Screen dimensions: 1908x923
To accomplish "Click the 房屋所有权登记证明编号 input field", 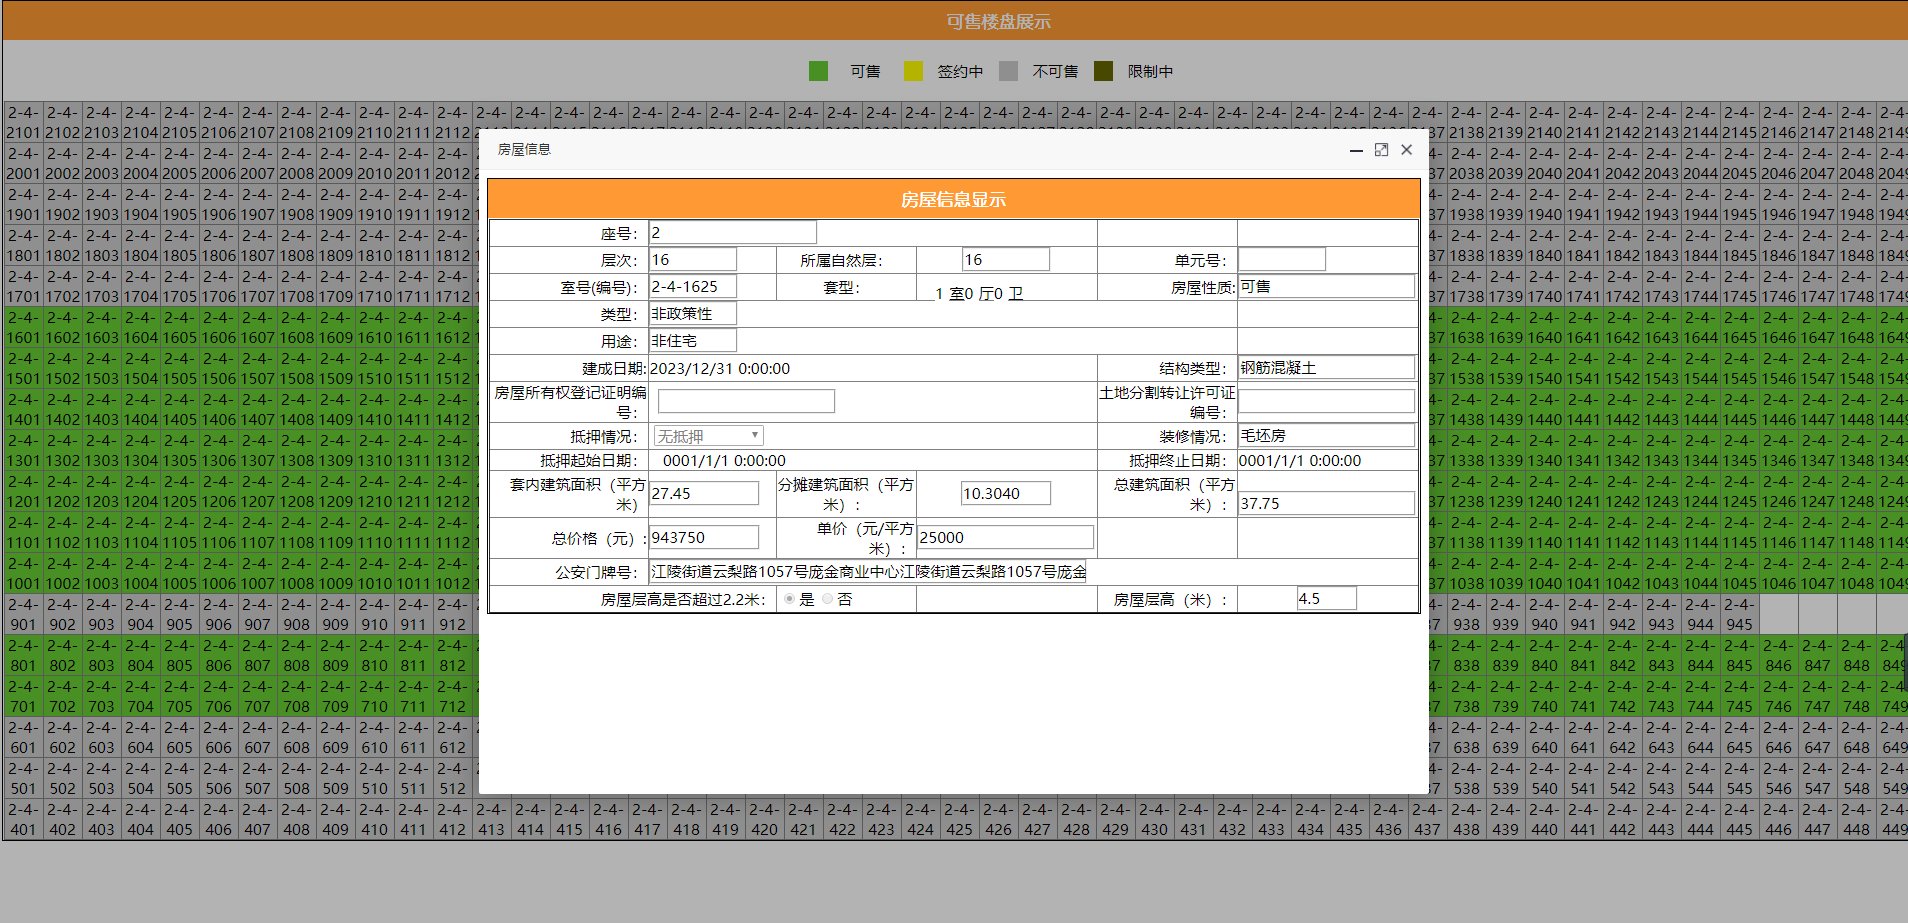I will click(x=746, y=401).
